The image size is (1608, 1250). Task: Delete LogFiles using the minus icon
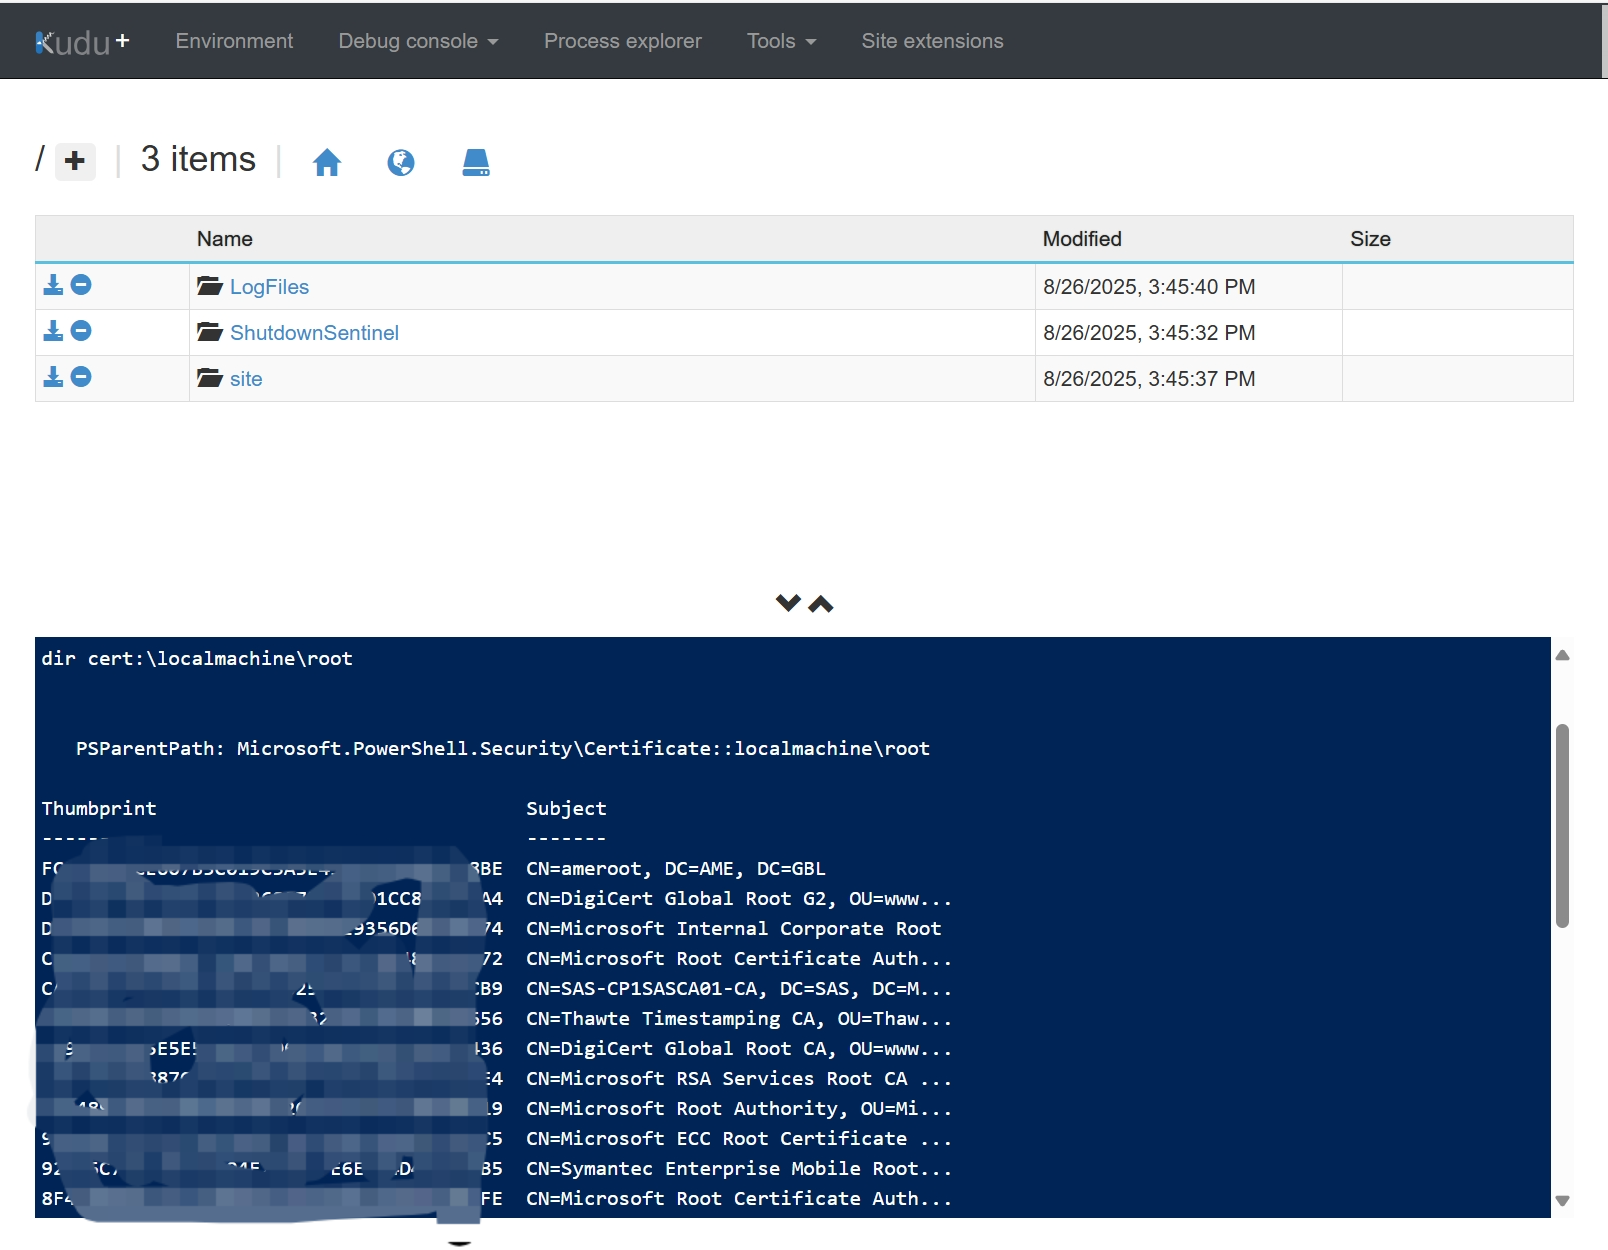pyautogui.click(x=81, y=284)
